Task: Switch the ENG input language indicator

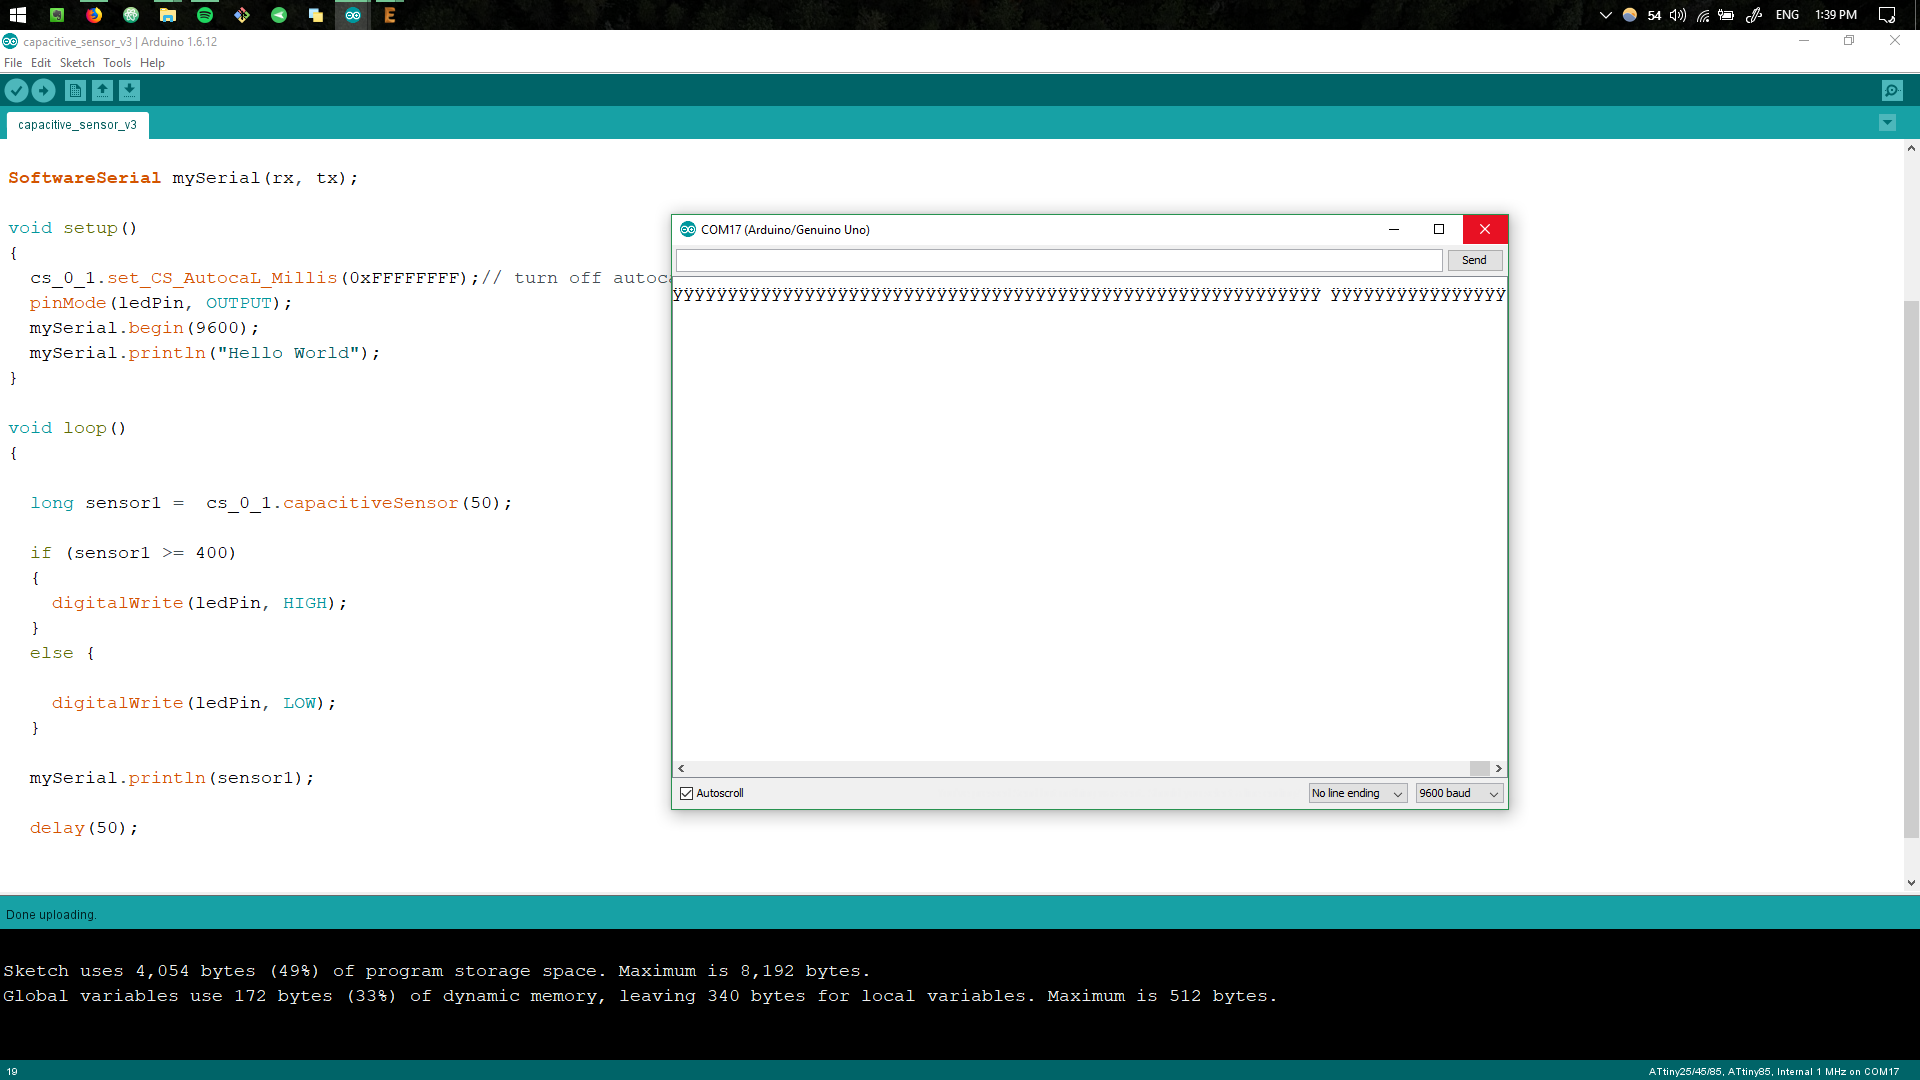Action: [x=1787, y=15]
